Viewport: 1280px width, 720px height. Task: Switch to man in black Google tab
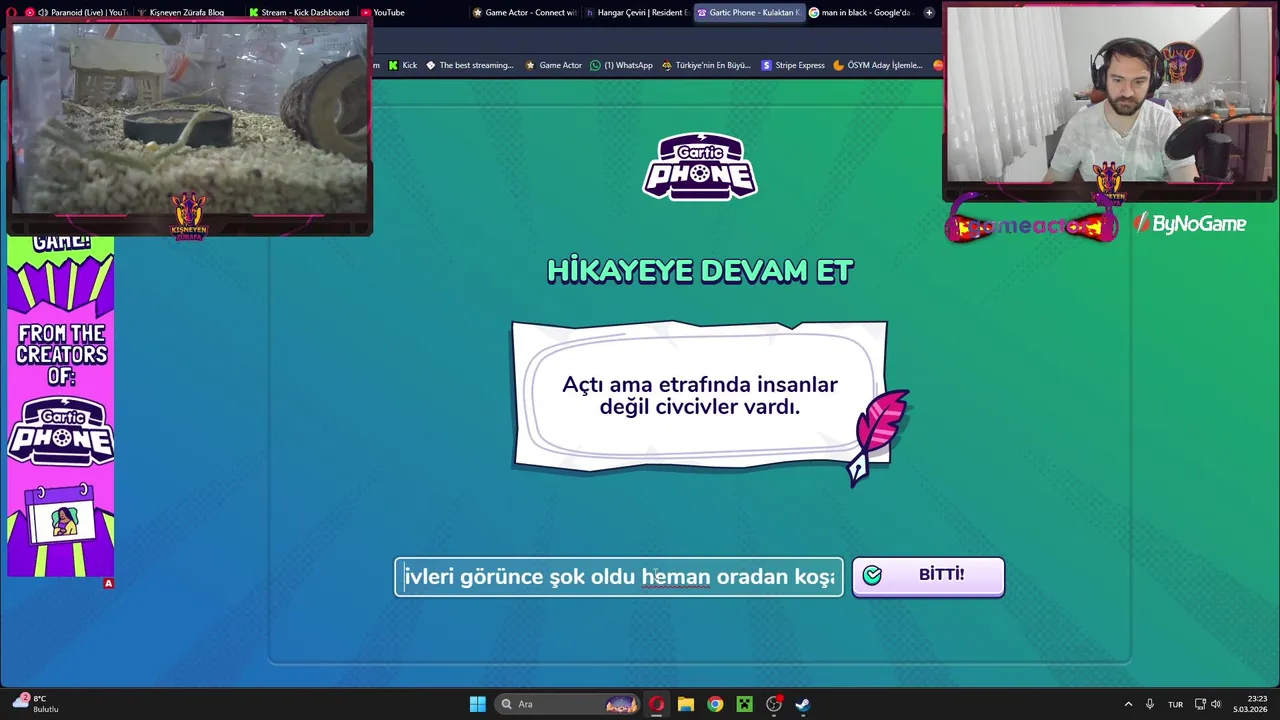click(x=859, y=12)
